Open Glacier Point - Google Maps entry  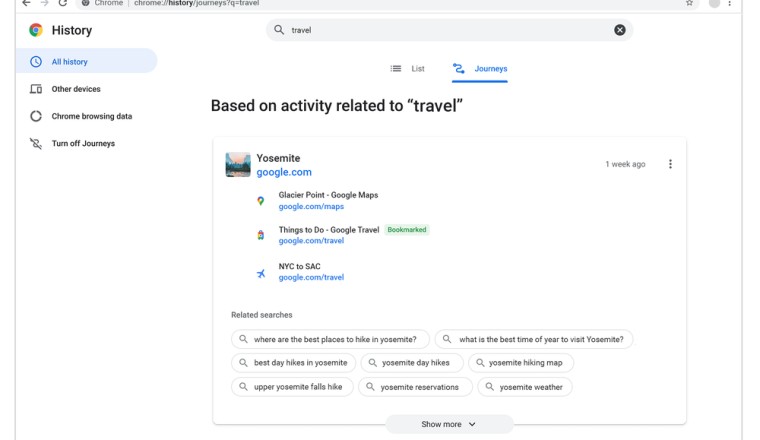(x=328, y=195)
